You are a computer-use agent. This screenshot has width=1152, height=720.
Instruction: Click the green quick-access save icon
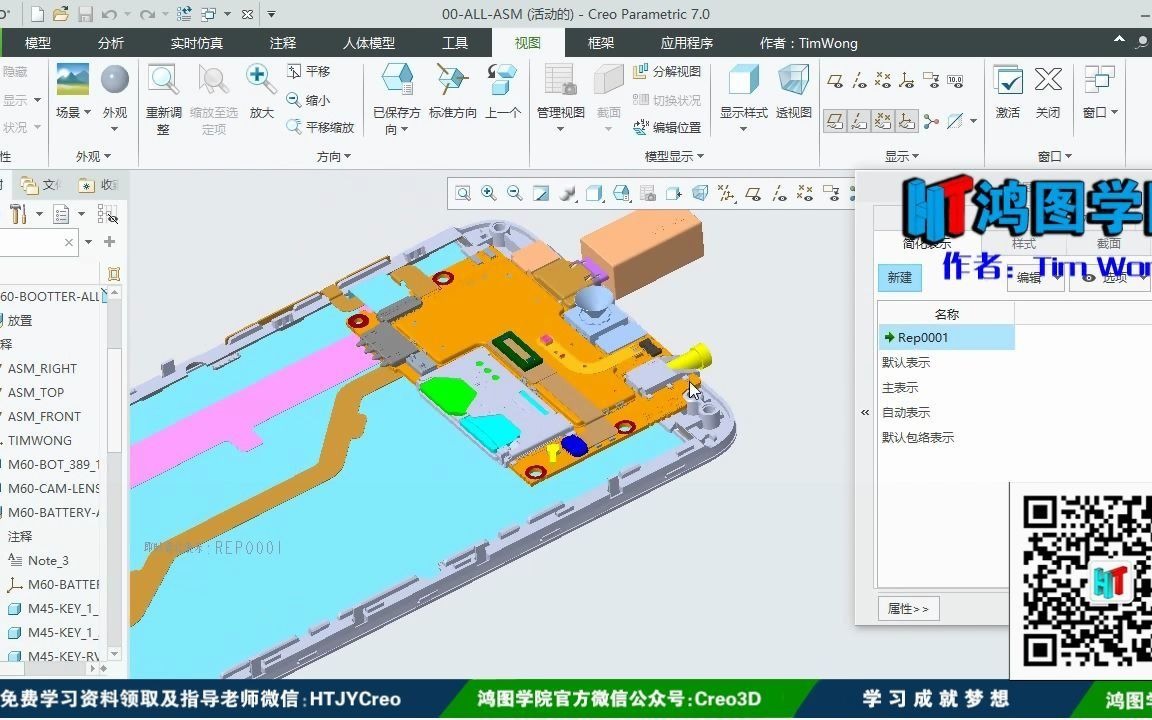(88, 13)
